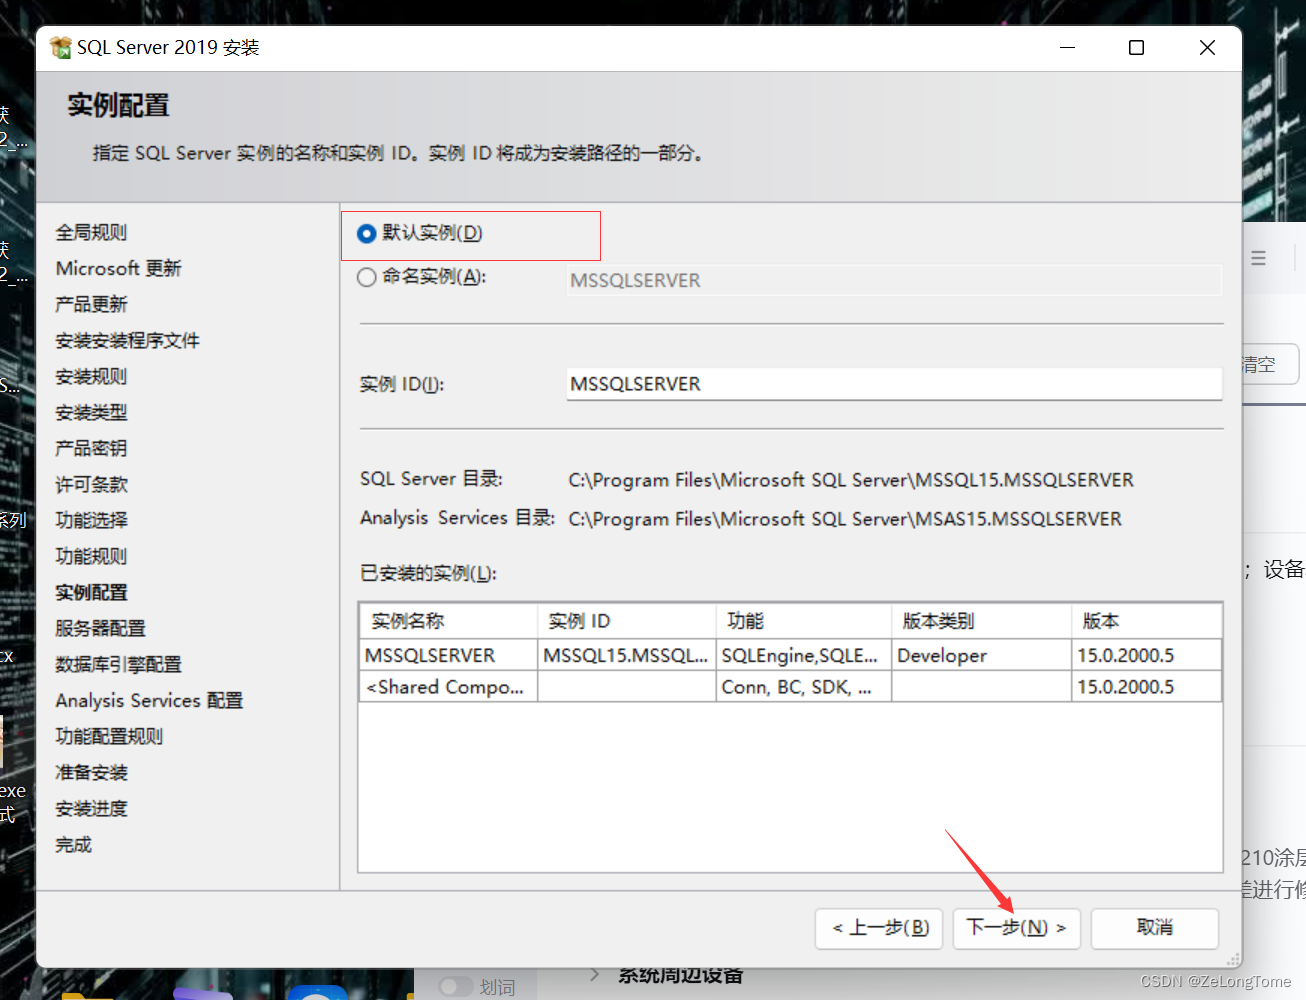
Task: Select the 准备安装 step
Action: point(91,772)
